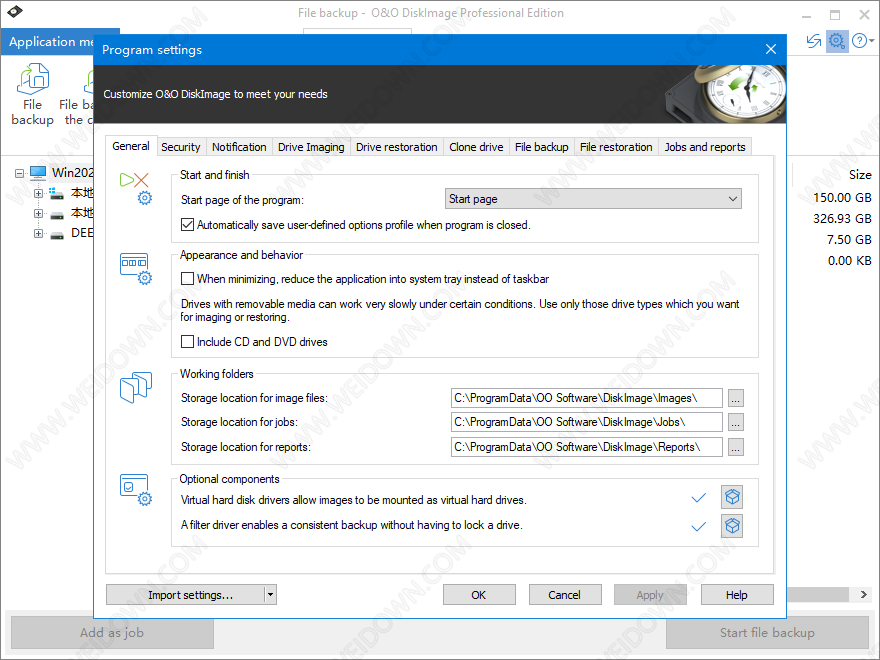Viewport: 880px width, 660px height.
Task: Click the virtual hard disk checkmark indicator
Action: click(699, 498)
